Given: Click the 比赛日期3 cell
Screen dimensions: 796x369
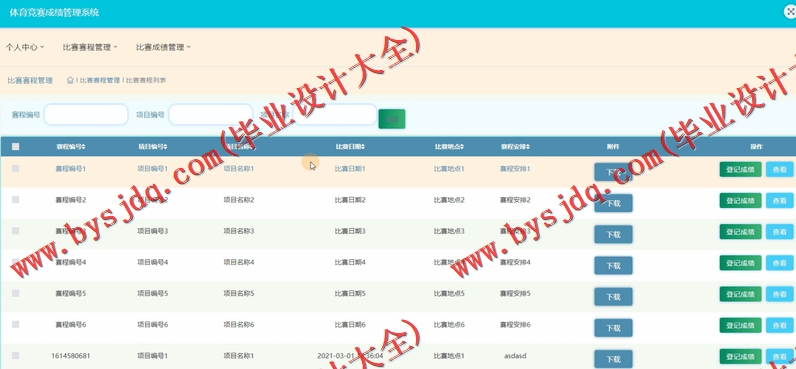Looking at the screenshot, I should 350,231.
